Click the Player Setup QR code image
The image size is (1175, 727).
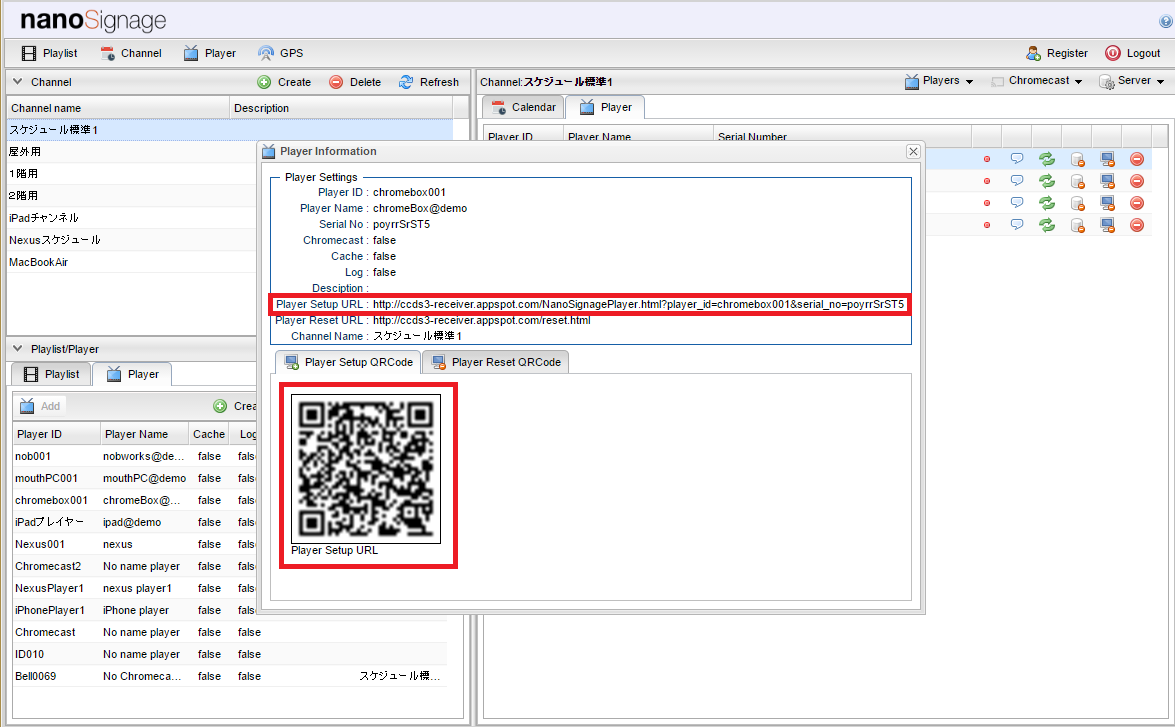[366, 468]
